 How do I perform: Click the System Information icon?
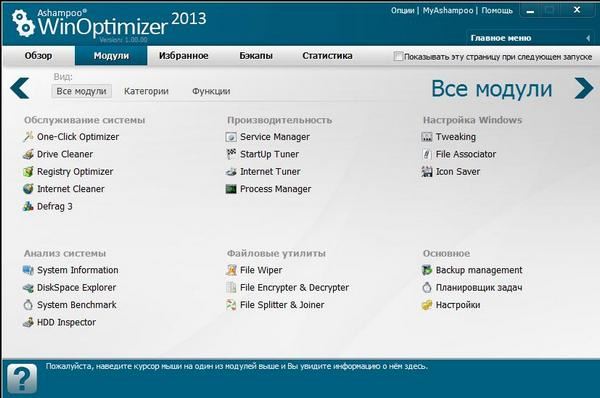(x=28, y=270)
